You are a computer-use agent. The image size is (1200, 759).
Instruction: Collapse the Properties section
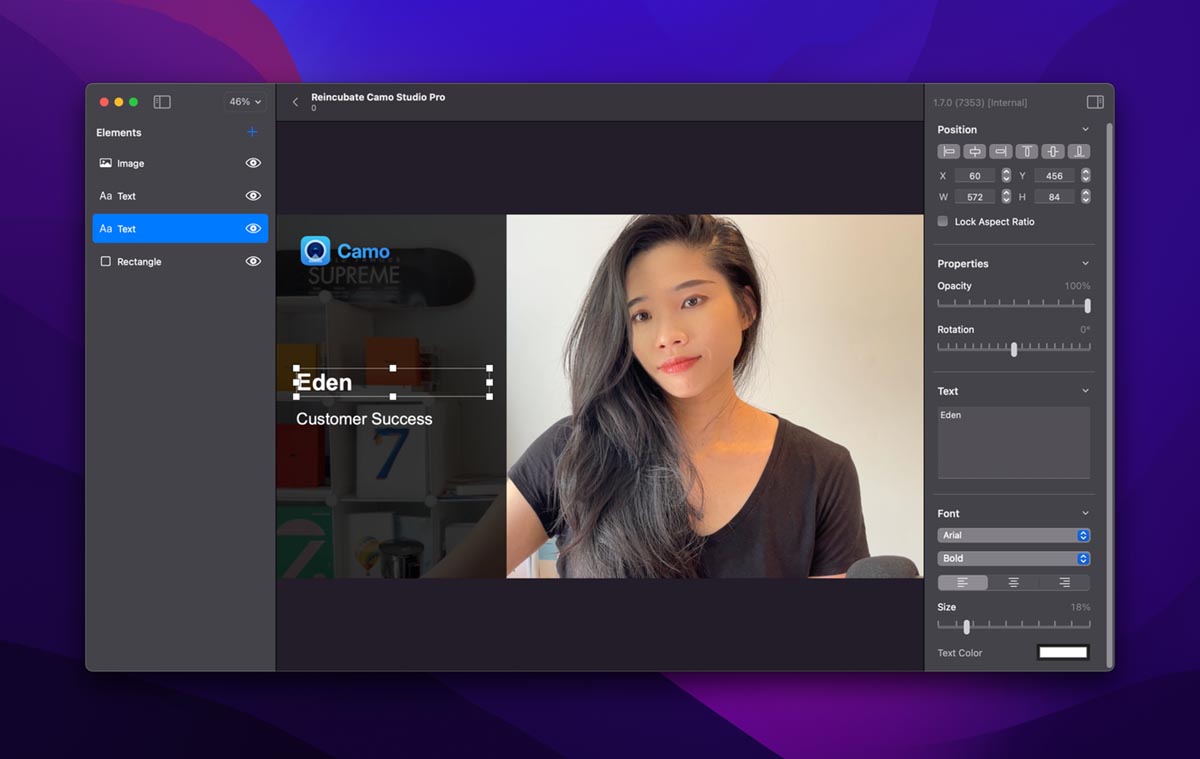(1085, 264)
